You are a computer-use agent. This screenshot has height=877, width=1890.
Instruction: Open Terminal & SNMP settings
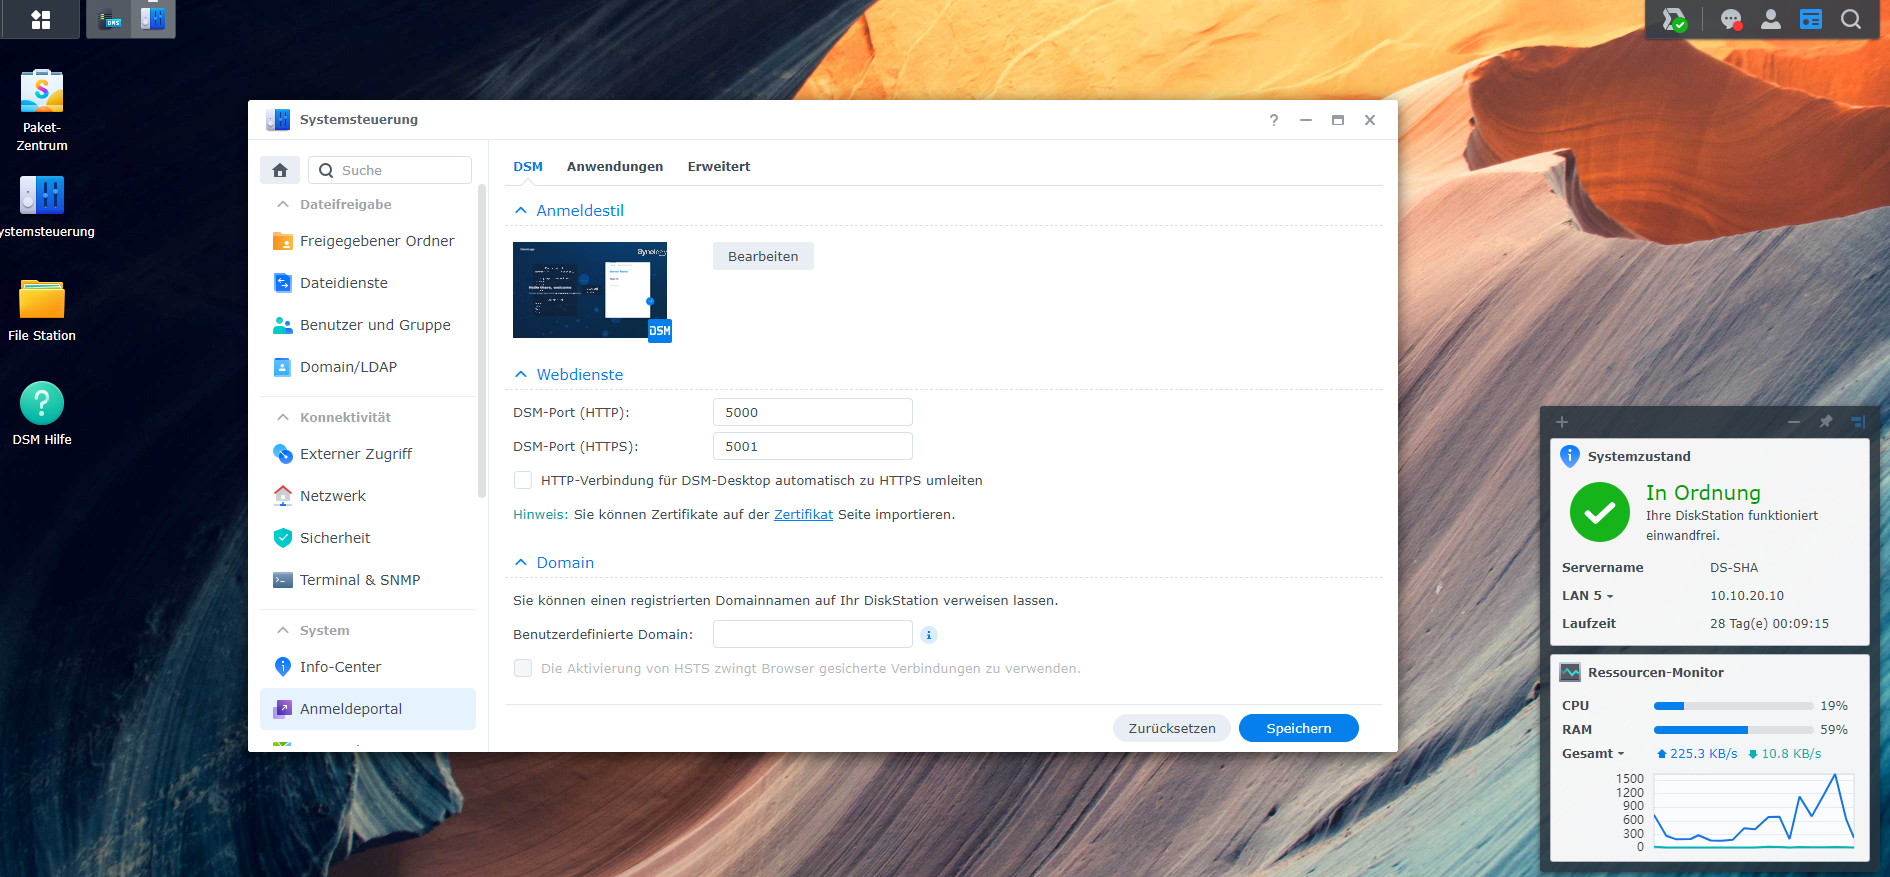click(368, 580)
